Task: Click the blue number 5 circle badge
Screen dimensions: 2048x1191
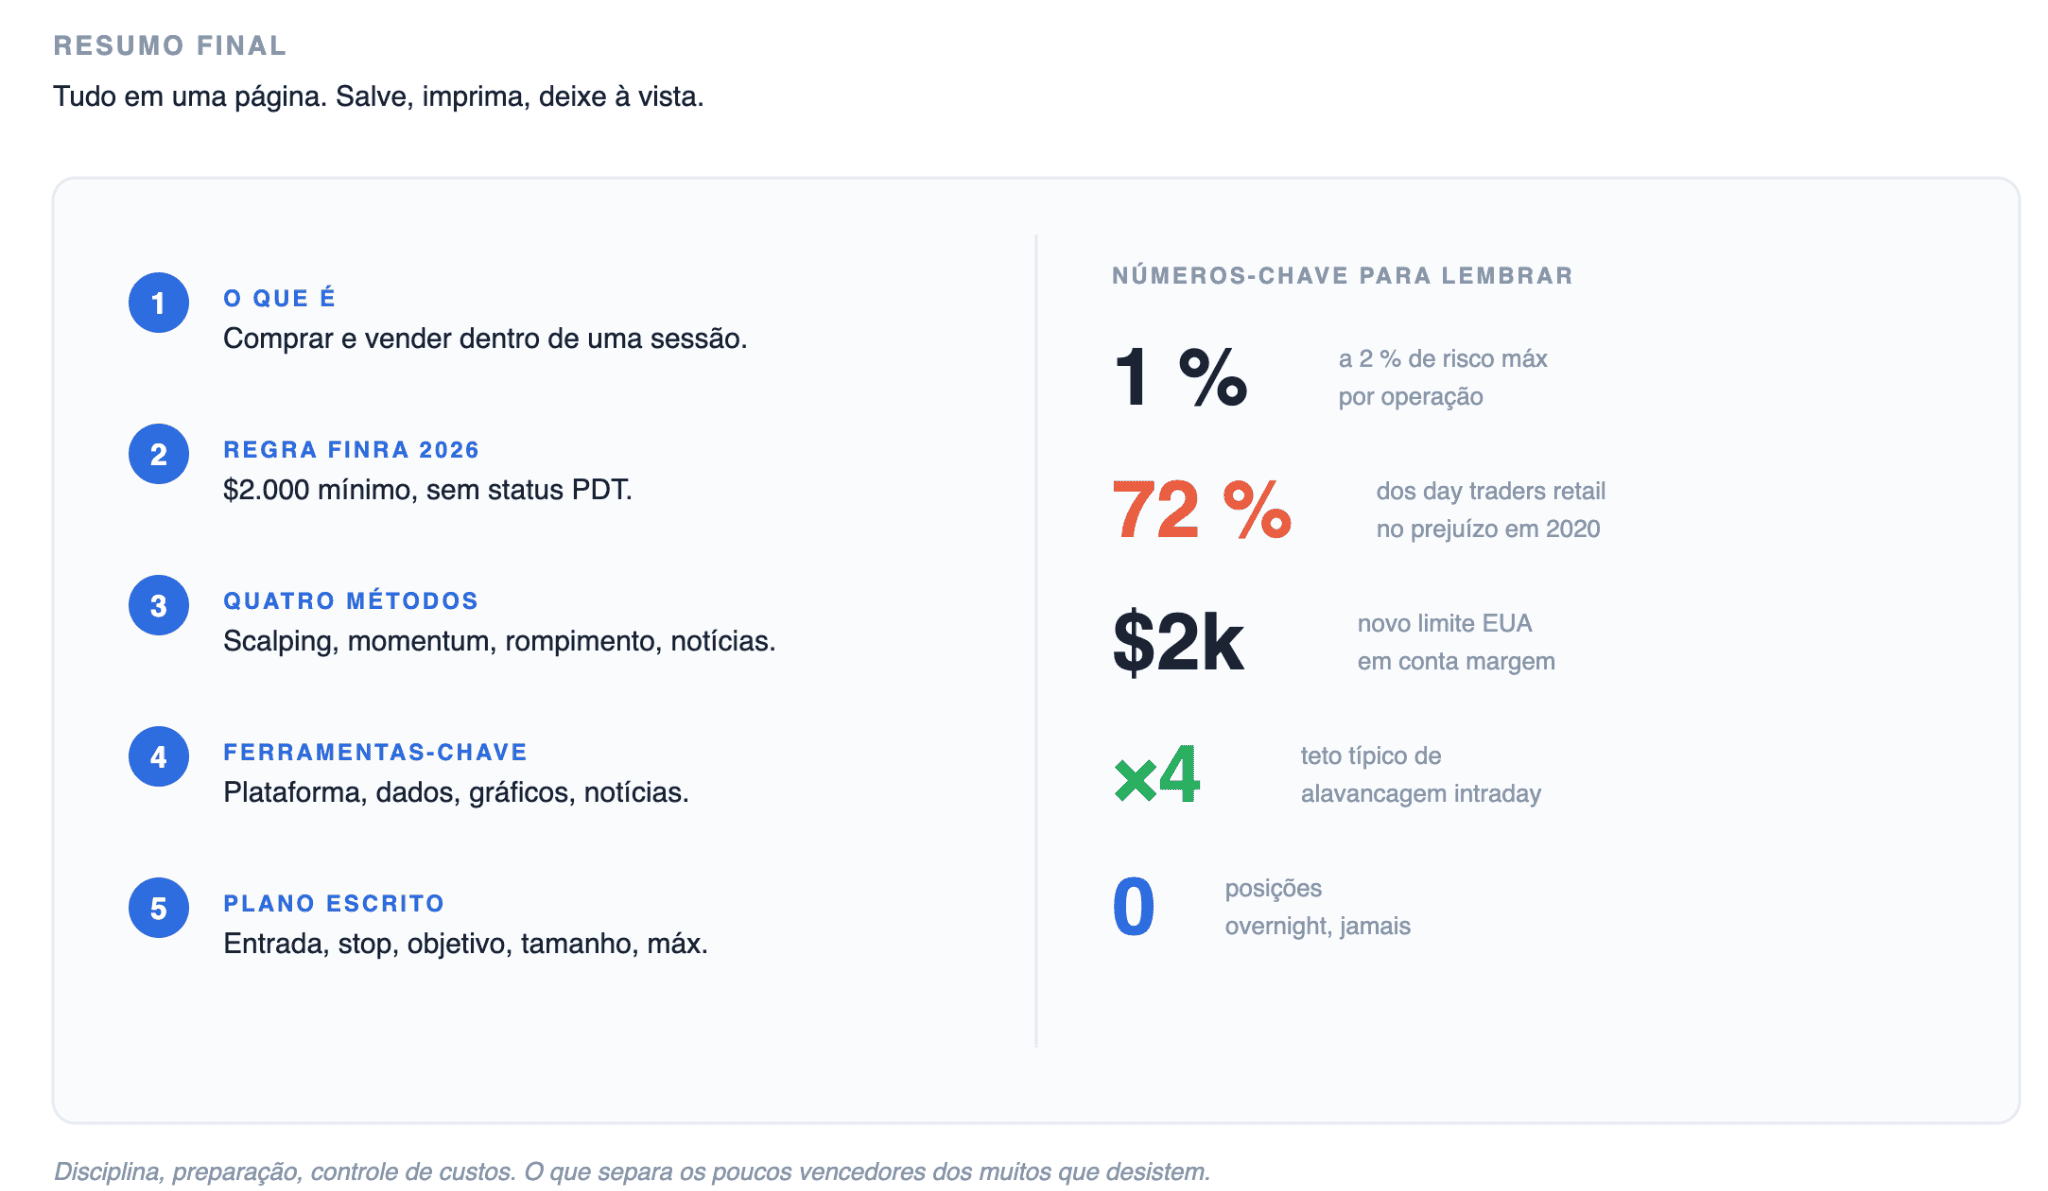Action: click(x=158, y=908)
